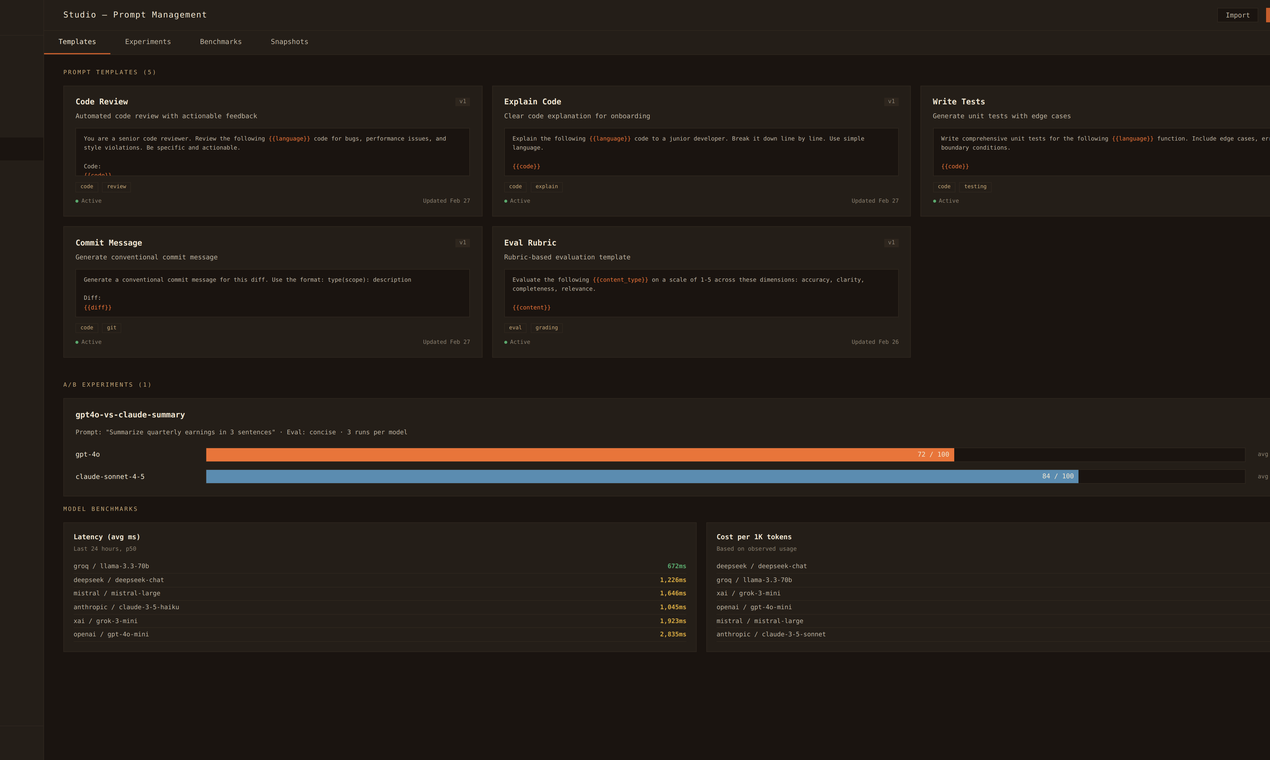Open the Benchmarks tab
This screenshot has height=760, width=1270.
point(221,42)
